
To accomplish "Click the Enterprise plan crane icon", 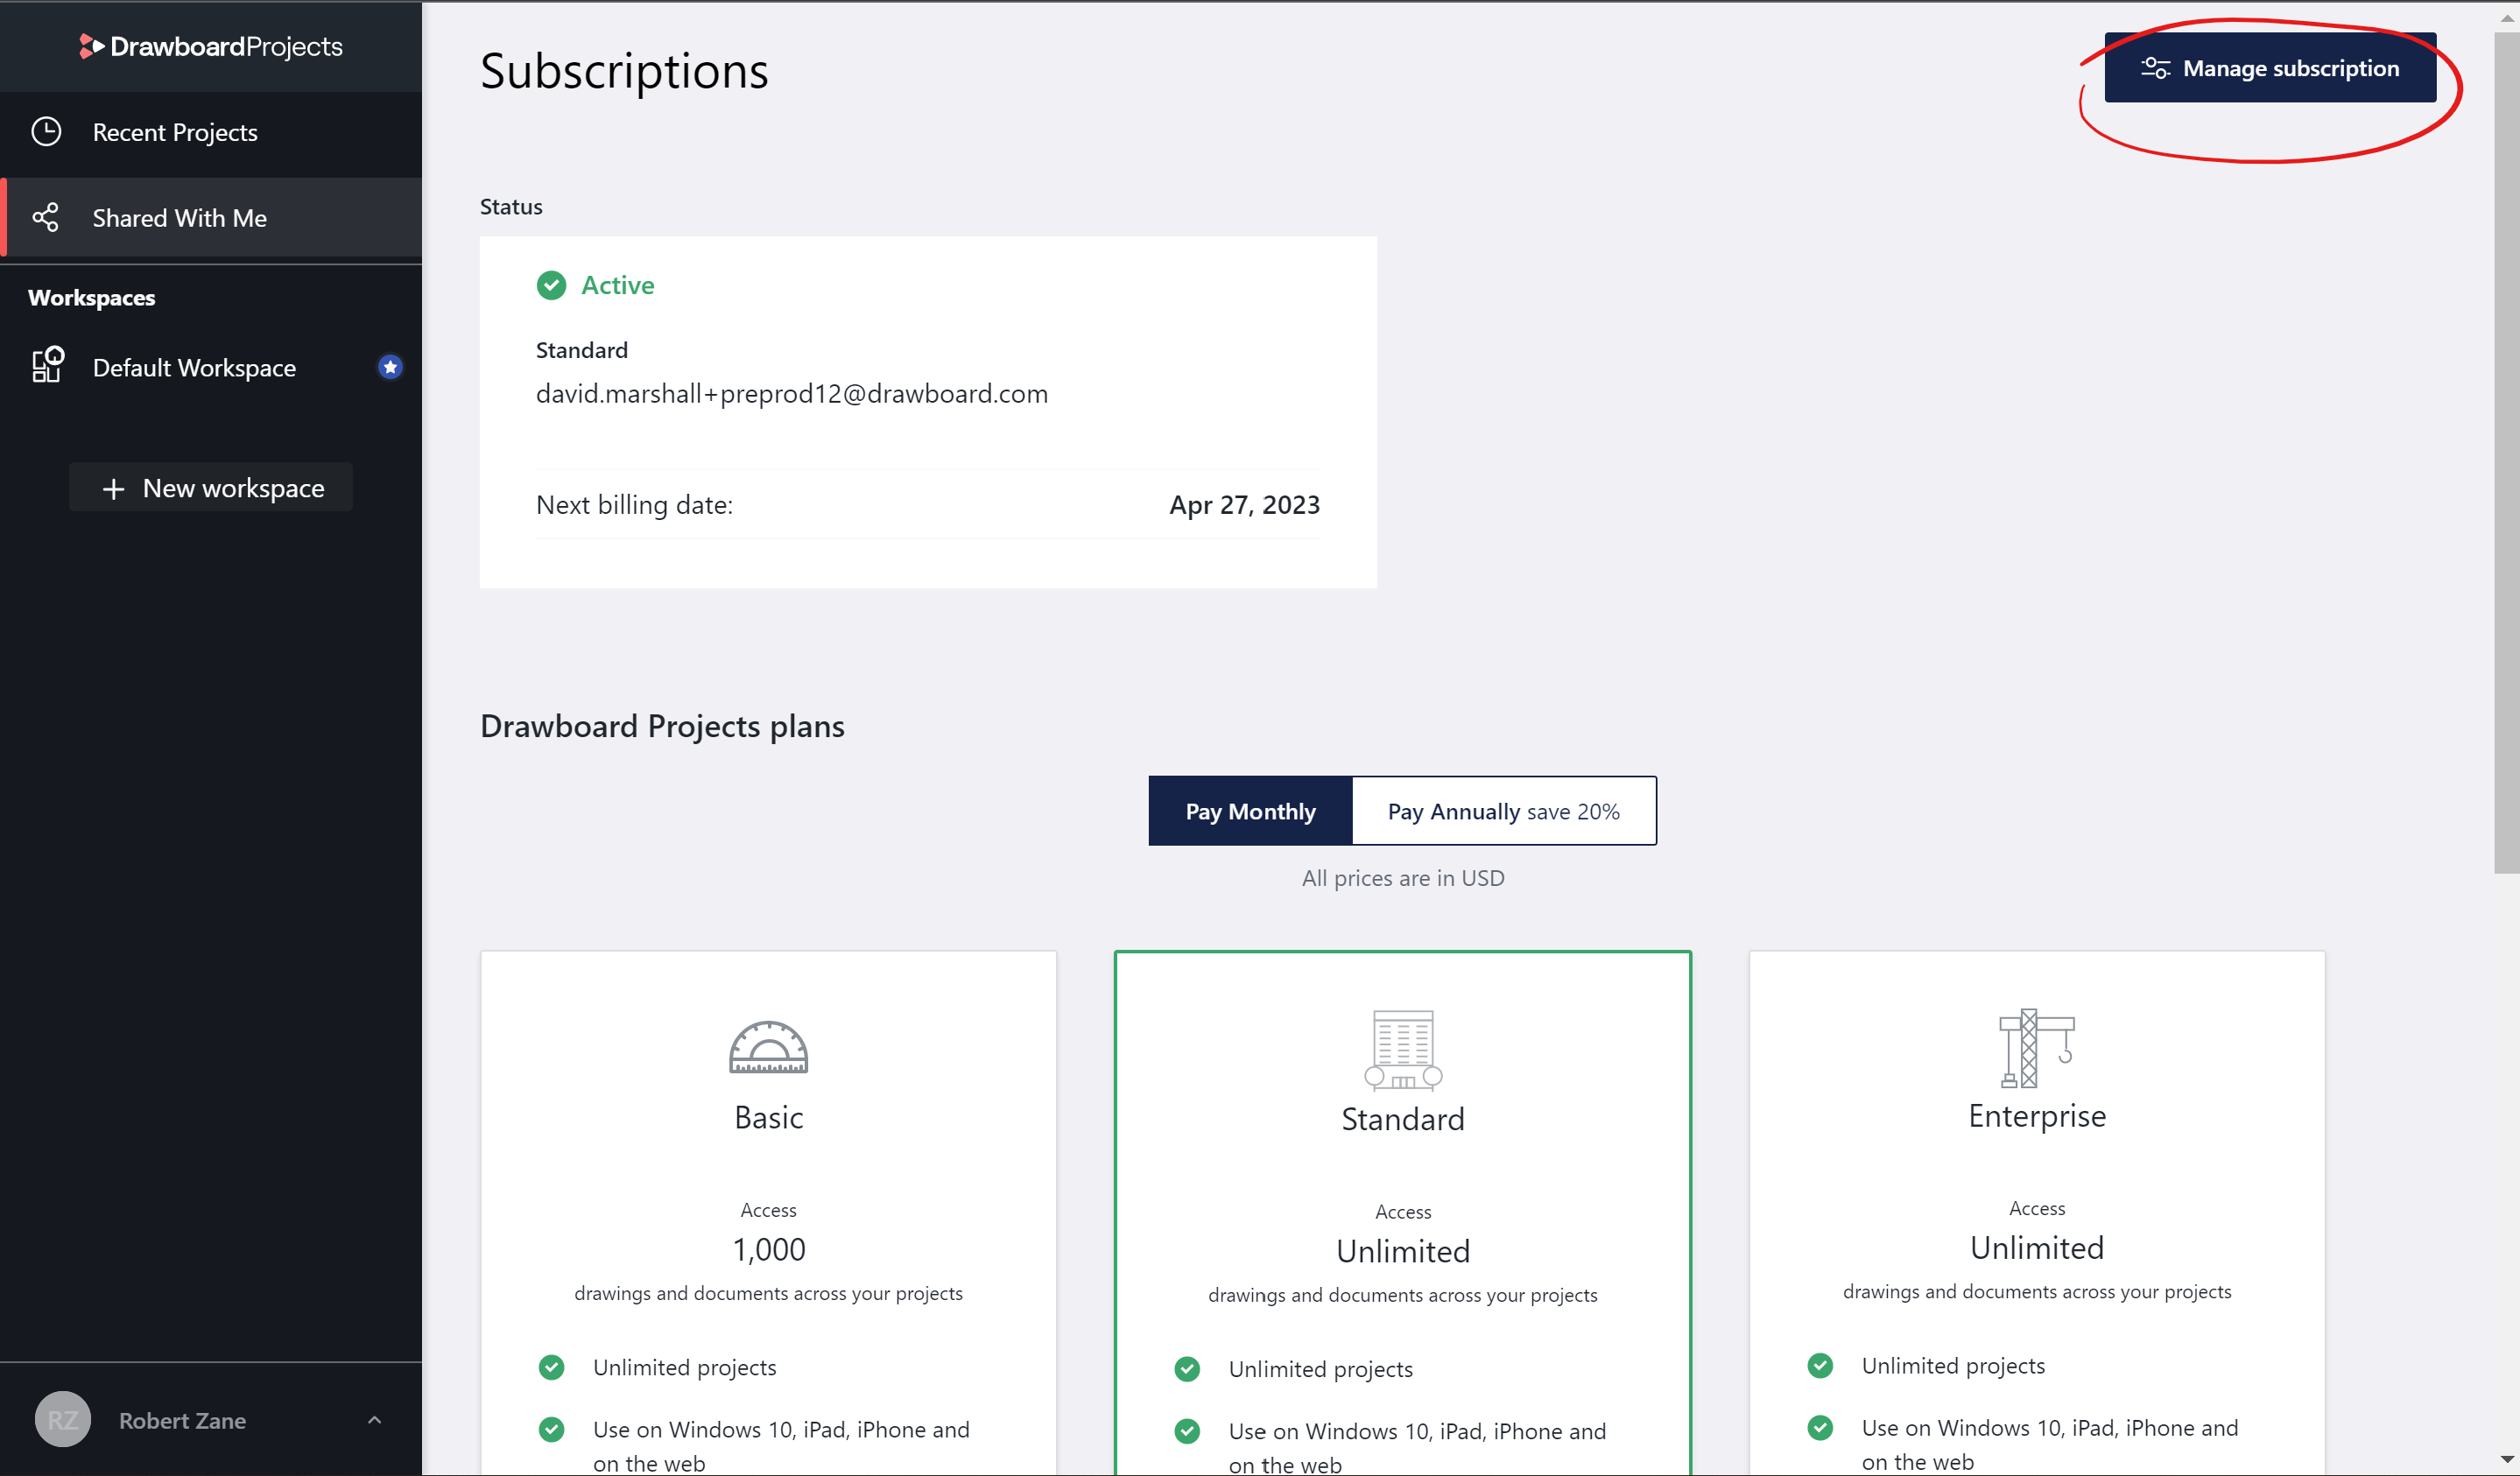I will tap(2036, 1048).
